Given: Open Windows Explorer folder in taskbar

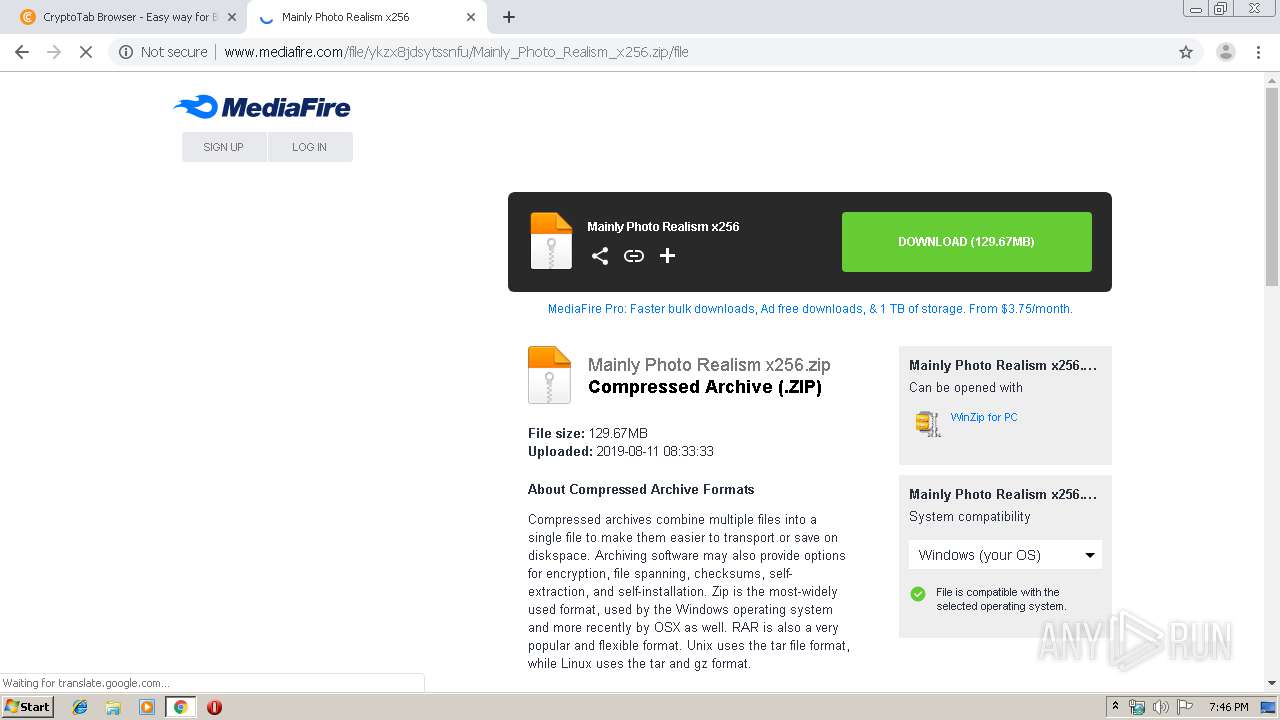Looking at the screenshot, I should pyautogui.click(x=113, y=707).
